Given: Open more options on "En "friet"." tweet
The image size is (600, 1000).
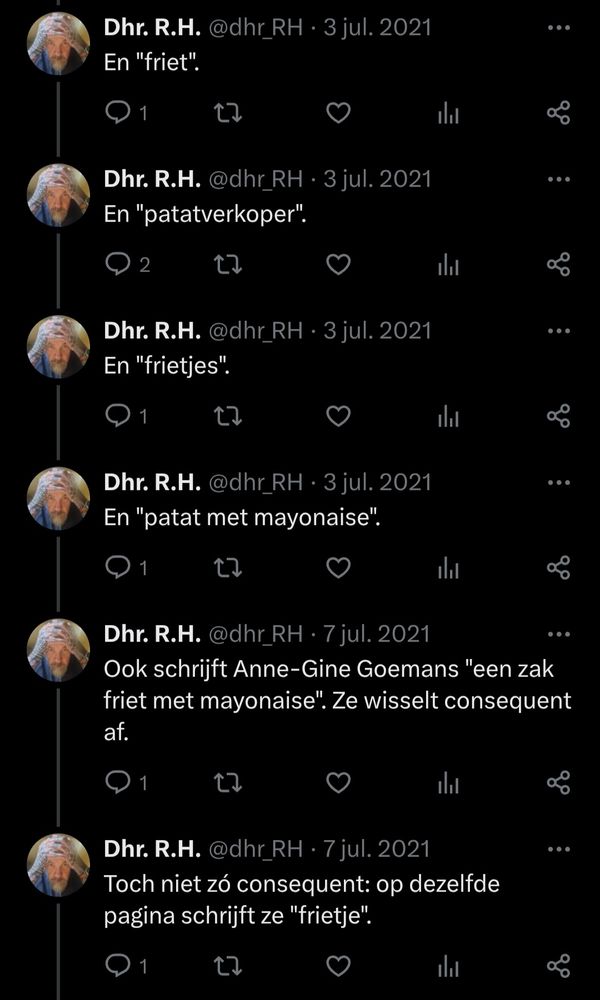Looking at the screenshot, I should point(559,28).
